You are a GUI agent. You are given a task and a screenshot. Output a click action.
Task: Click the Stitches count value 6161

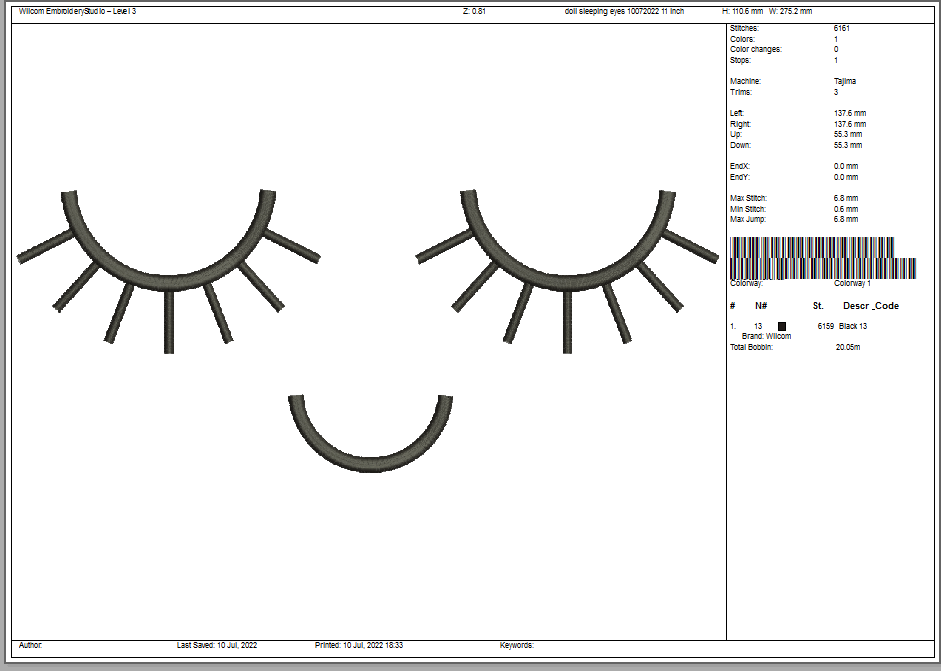coord(842,29)
